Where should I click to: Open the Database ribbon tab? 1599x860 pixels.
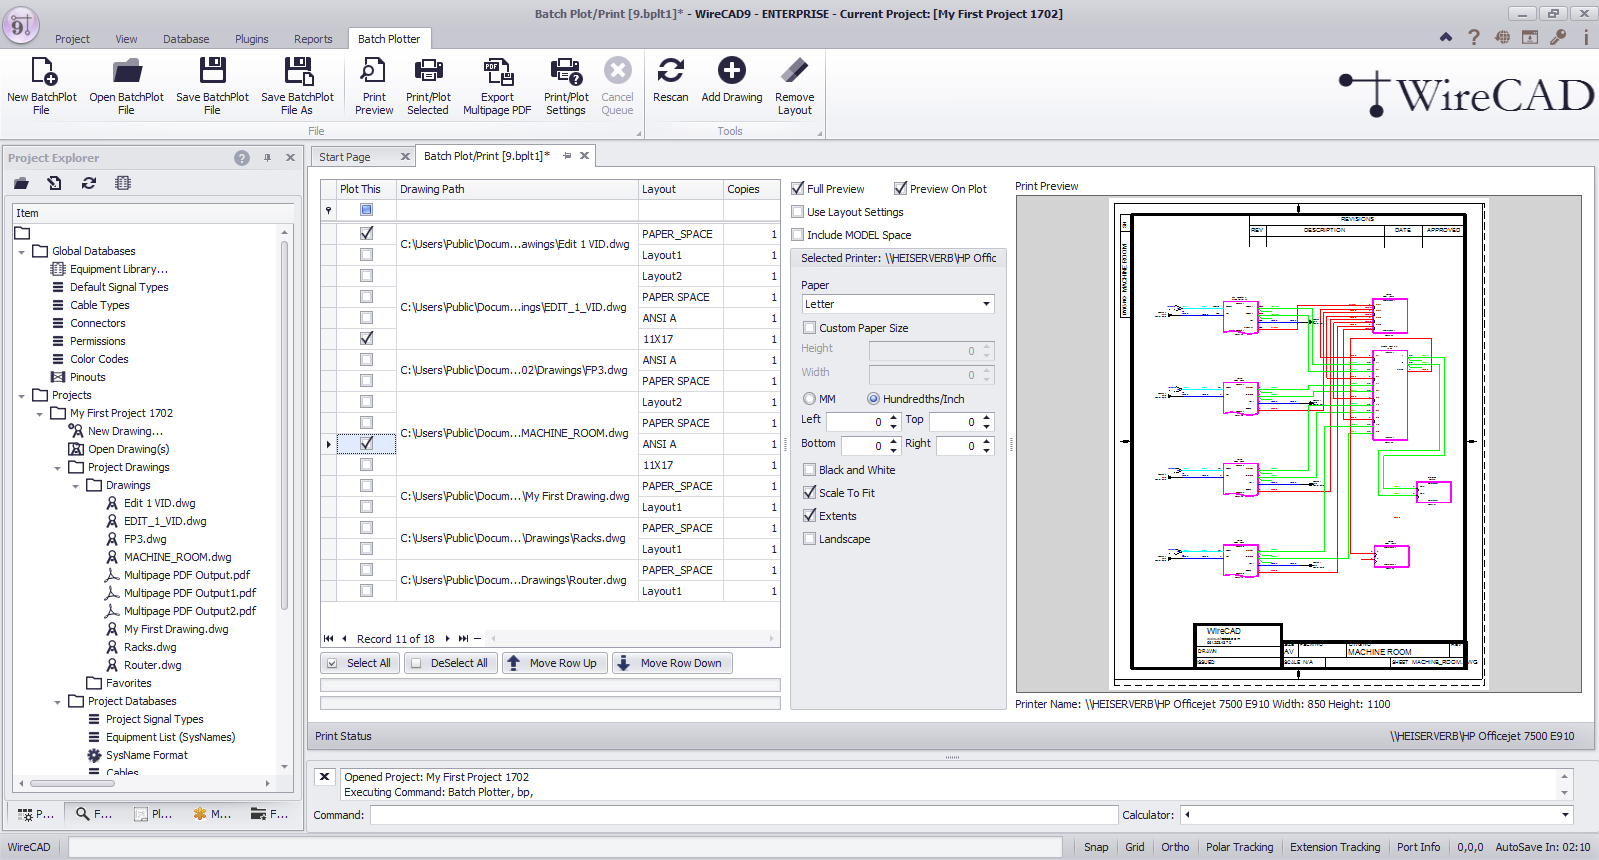click(186, 39)
